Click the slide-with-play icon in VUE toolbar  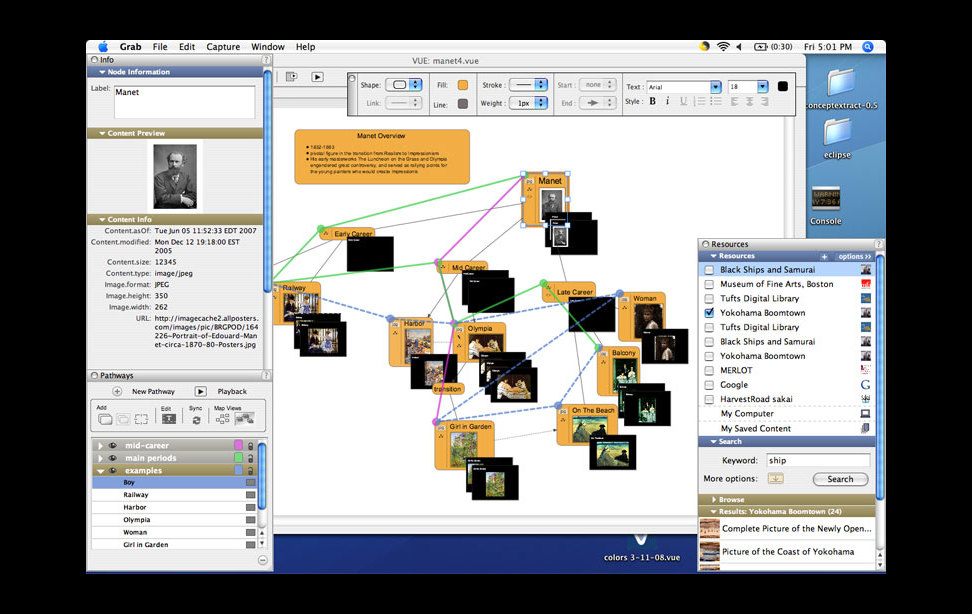pyautogui.click(x=291, y=77)
